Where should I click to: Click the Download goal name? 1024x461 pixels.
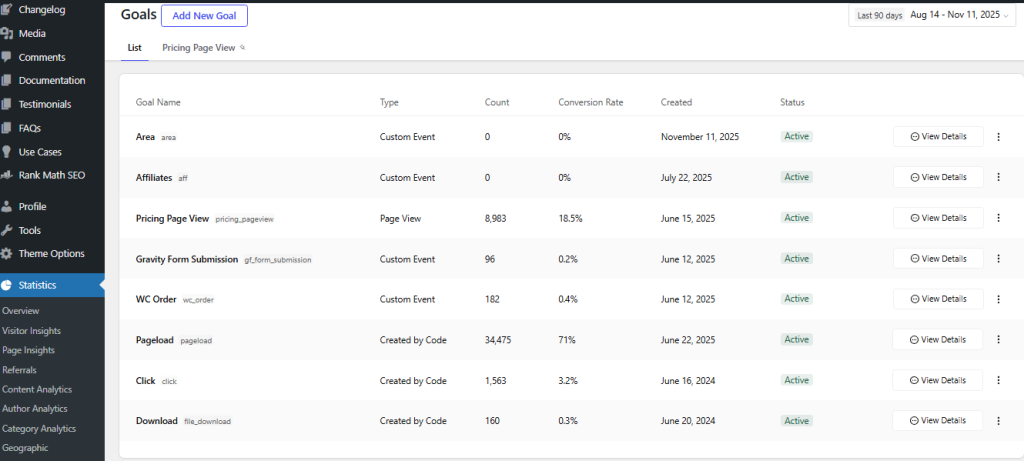pyautogui.click(x=156, y=421)
